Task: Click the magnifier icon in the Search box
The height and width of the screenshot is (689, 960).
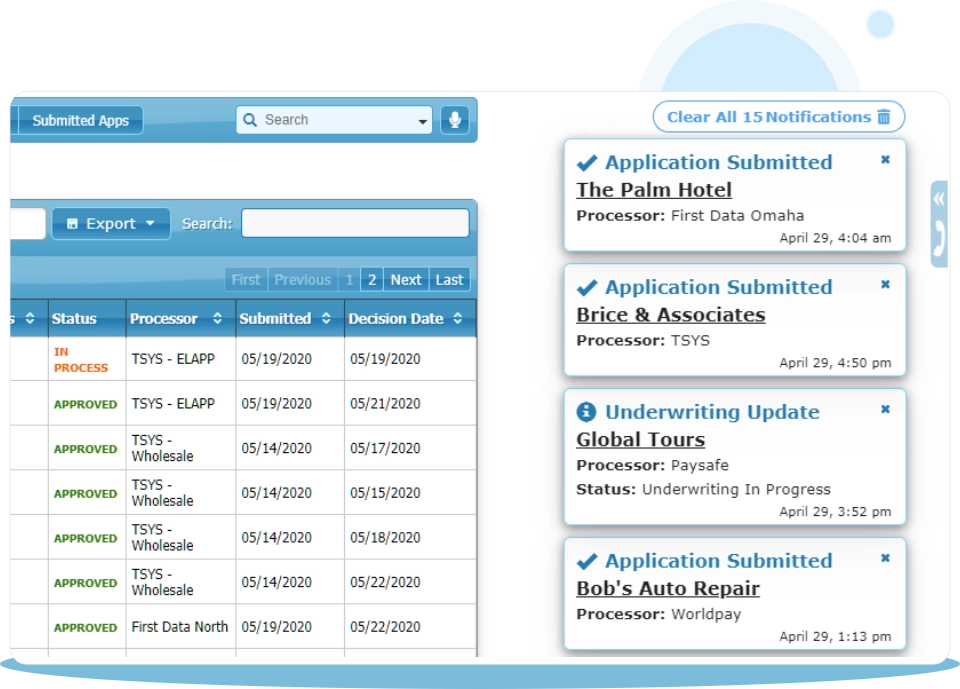Action: point(250,120)
